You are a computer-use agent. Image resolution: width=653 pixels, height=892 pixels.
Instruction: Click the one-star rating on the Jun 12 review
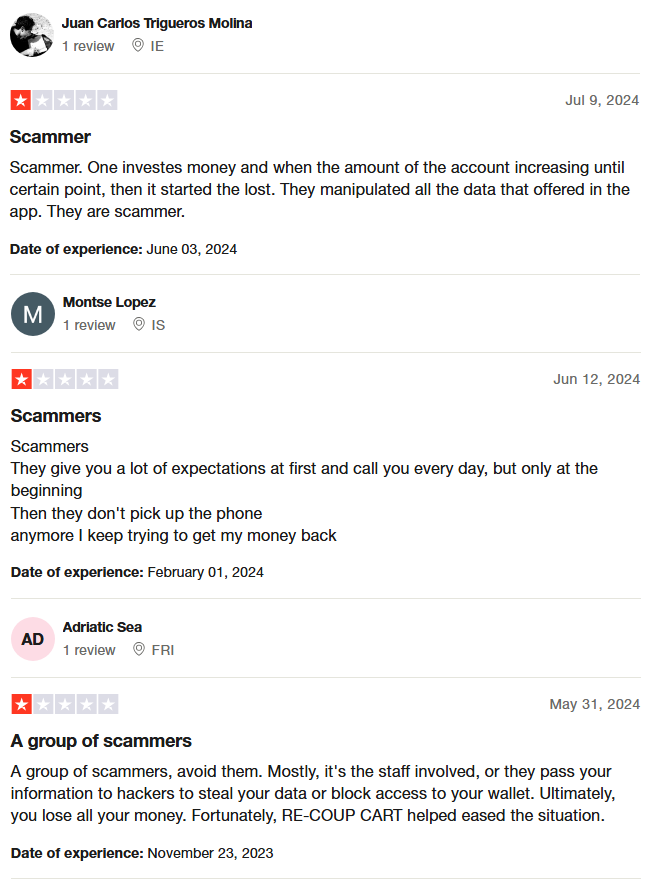[x=65, y=379]
